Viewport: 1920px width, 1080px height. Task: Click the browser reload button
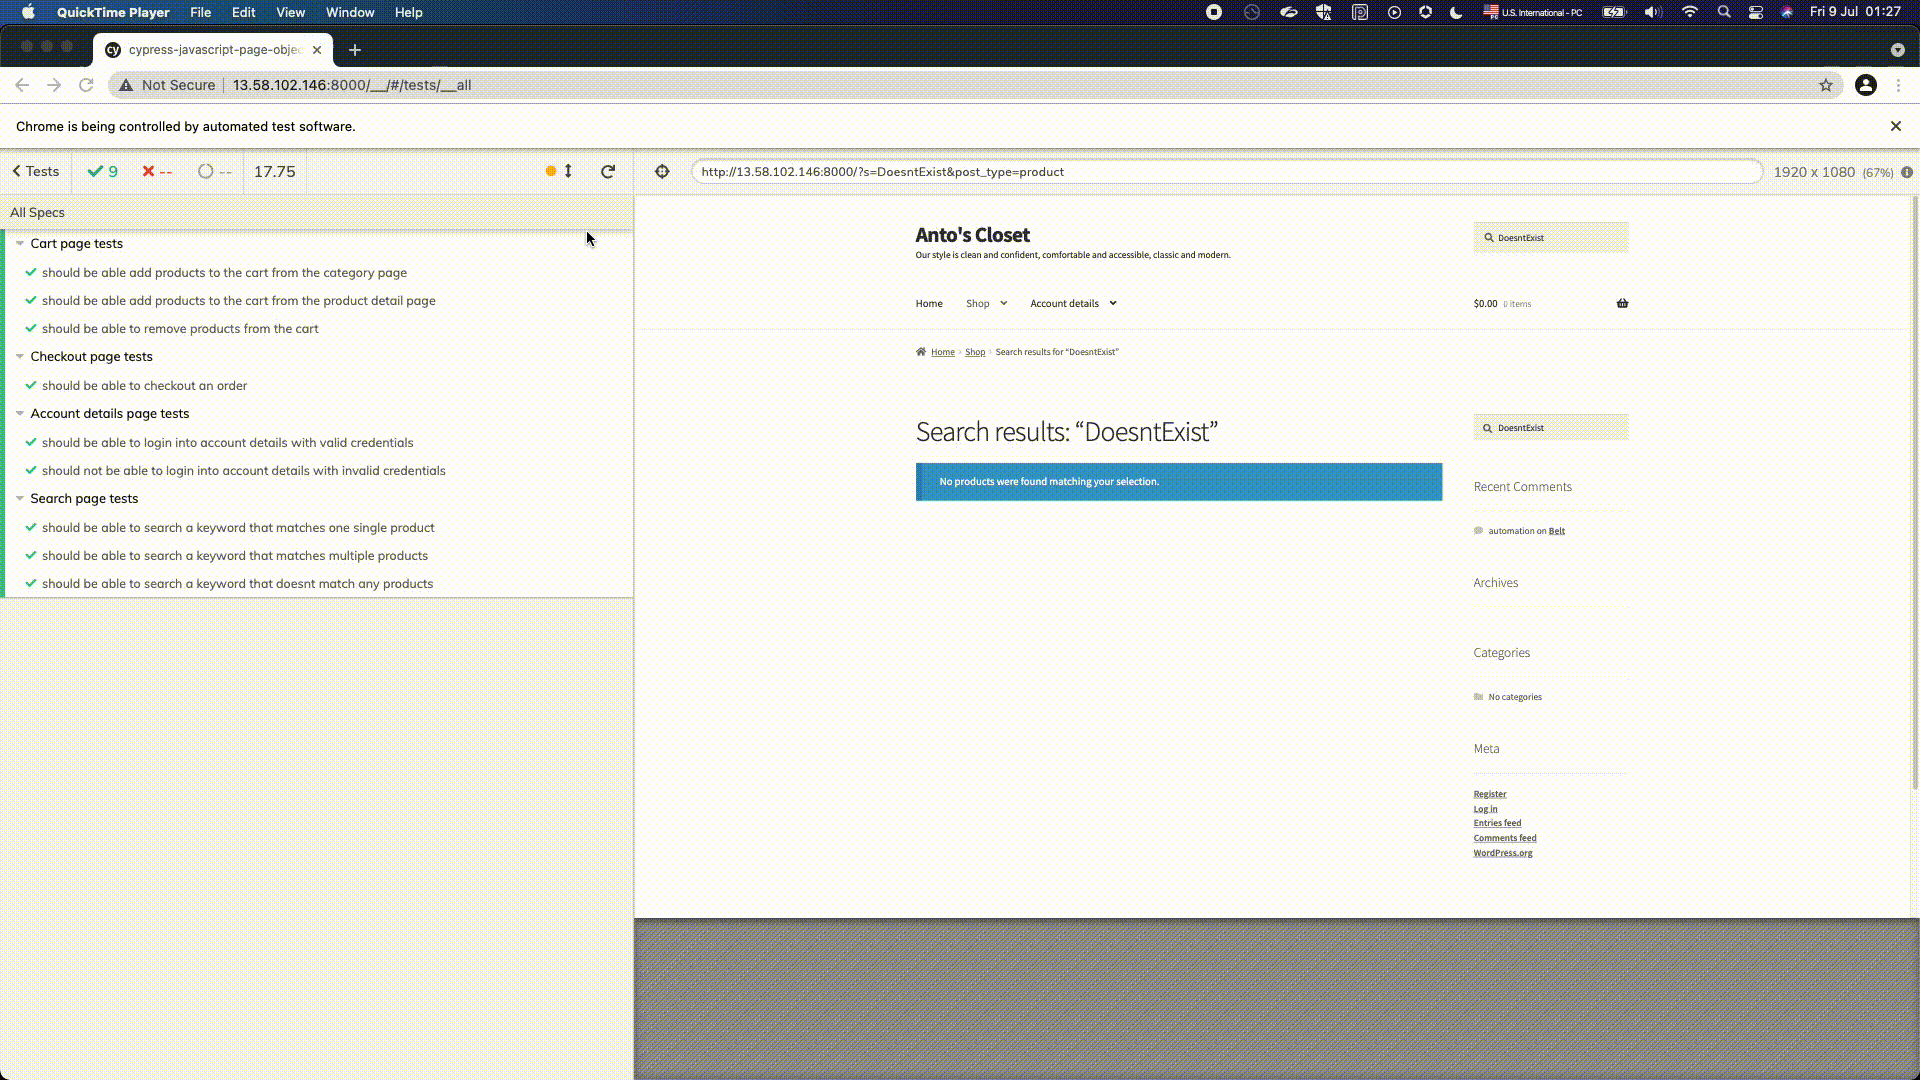point(86,85)
